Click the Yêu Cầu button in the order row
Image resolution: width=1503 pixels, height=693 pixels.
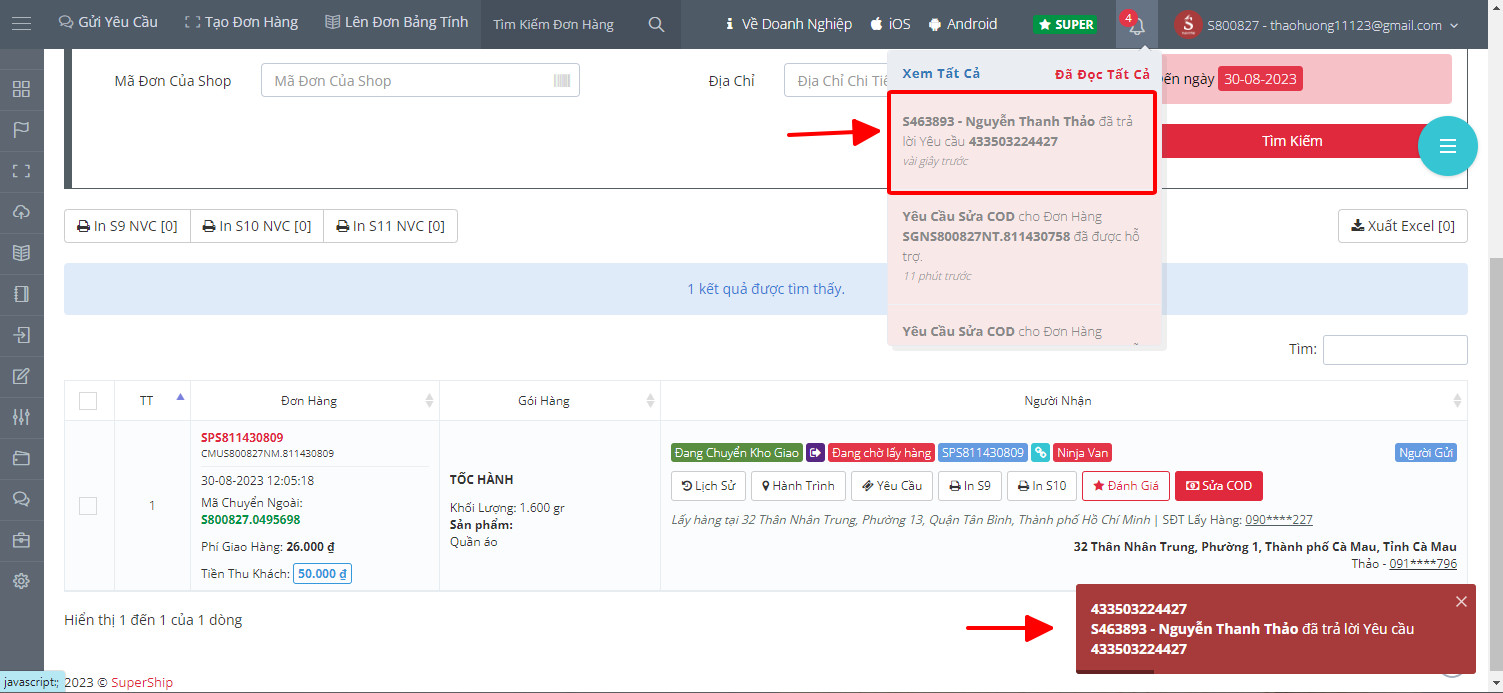point(892,486)
